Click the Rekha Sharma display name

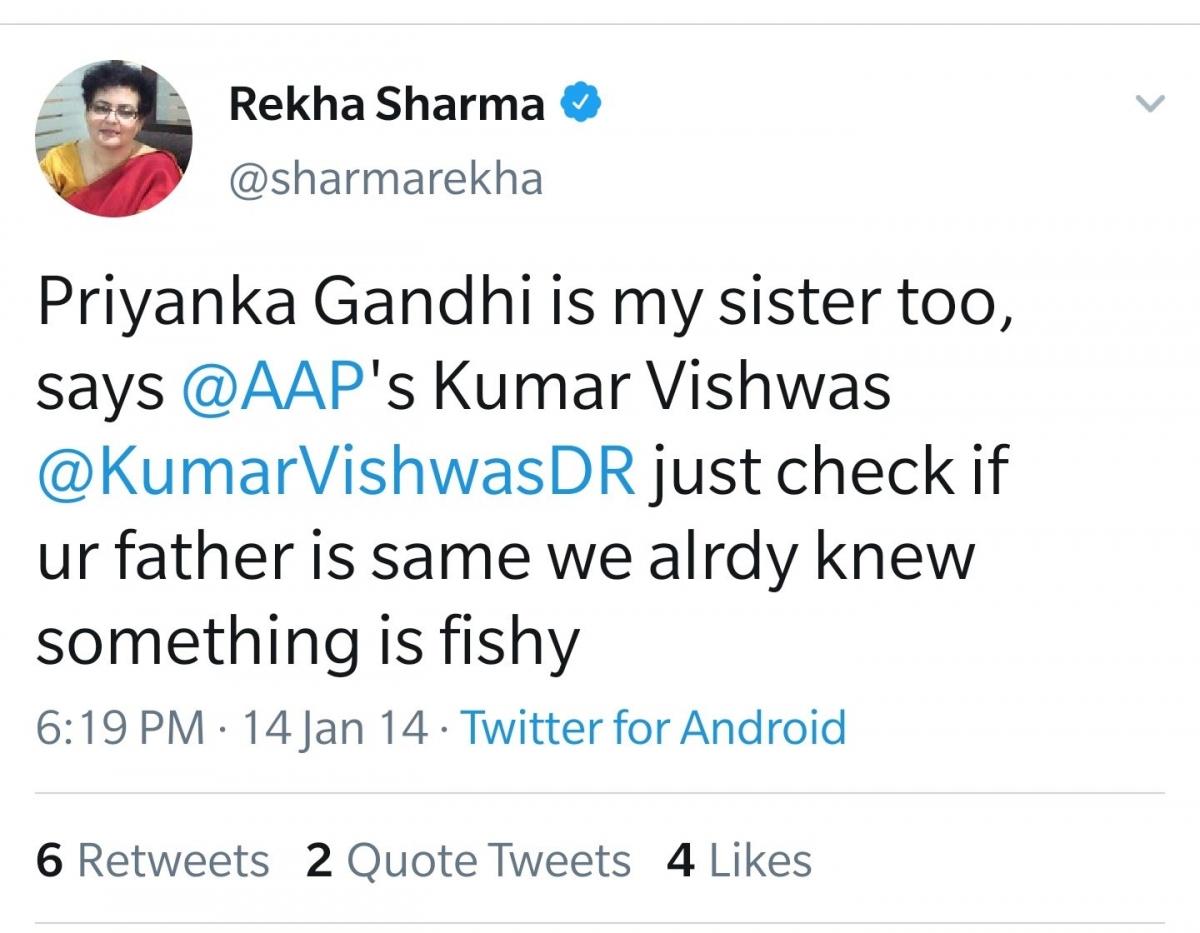tap(387, 104)
